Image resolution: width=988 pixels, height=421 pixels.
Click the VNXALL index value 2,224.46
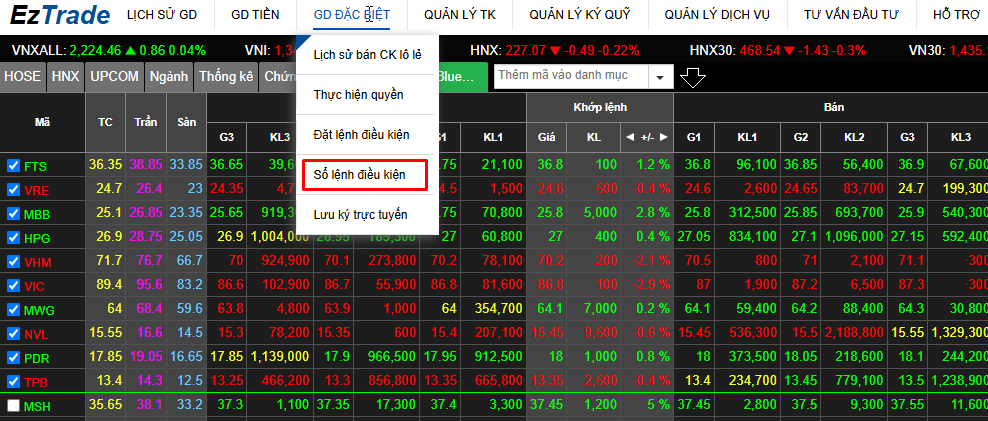95,50
